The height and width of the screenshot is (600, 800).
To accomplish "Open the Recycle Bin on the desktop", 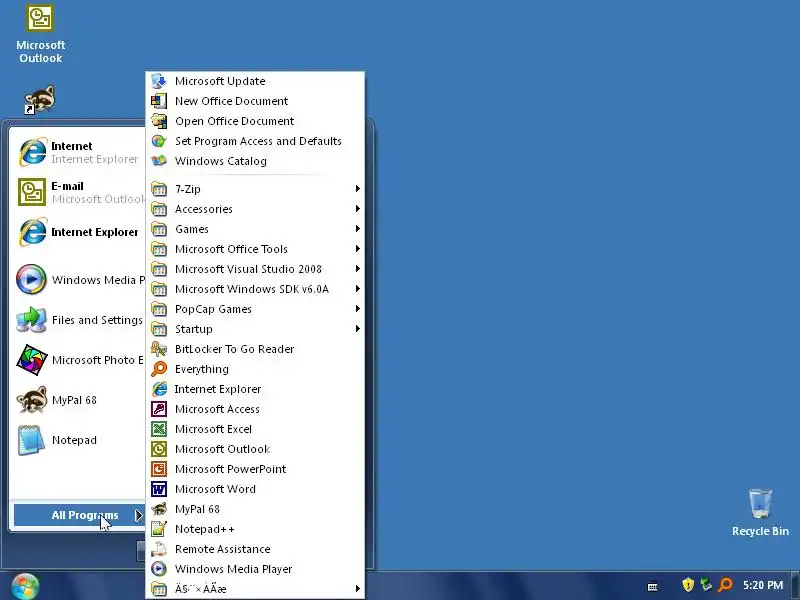I will (760, 512).
